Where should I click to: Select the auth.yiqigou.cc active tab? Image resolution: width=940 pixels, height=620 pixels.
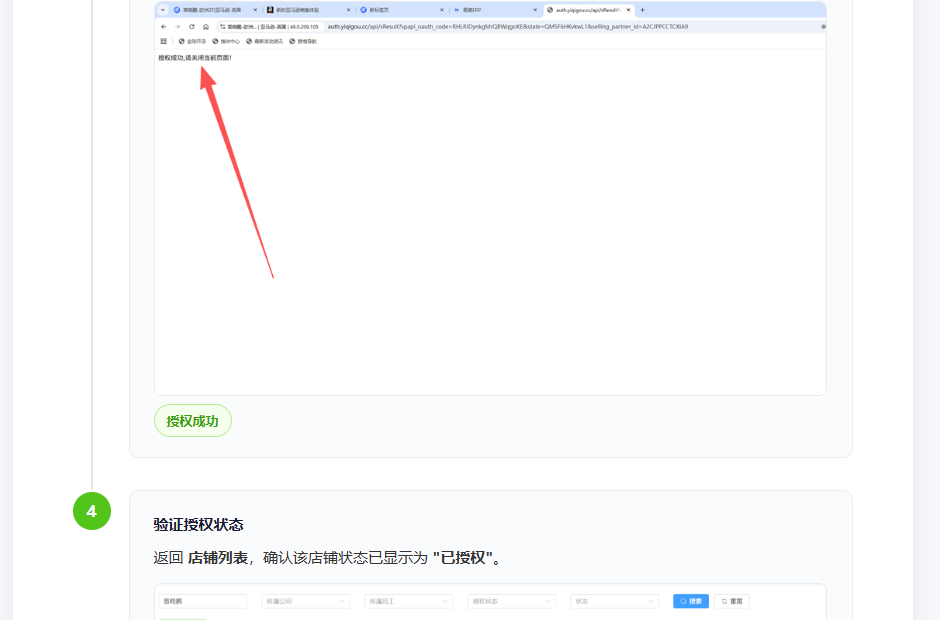click(x=588, y=10)
